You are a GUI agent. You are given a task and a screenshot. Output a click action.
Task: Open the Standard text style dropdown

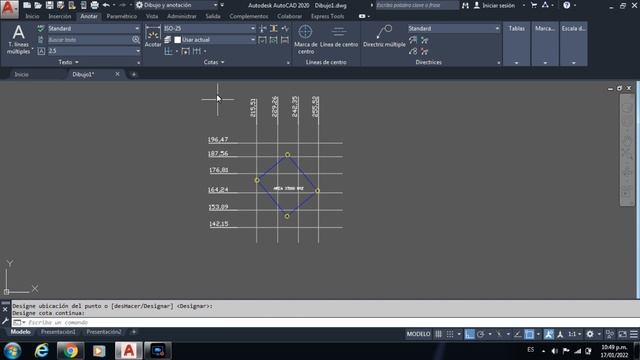94,28
